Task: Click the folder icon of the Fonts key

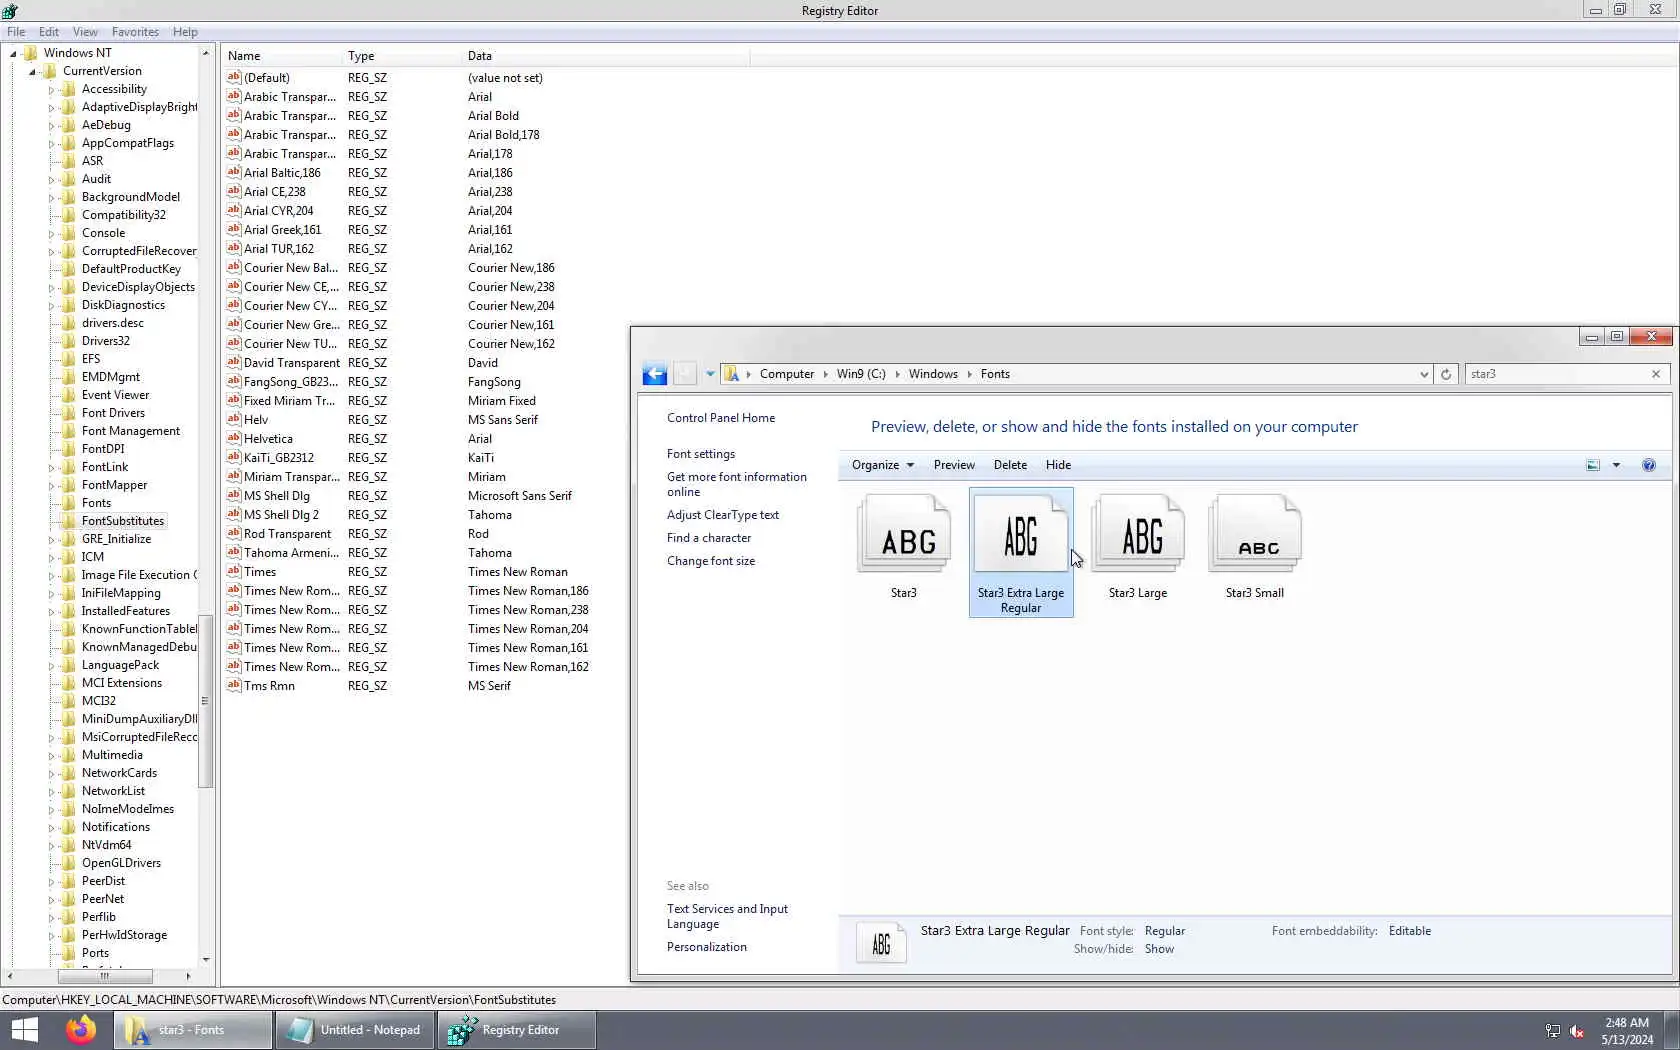Action: [68, 503]
